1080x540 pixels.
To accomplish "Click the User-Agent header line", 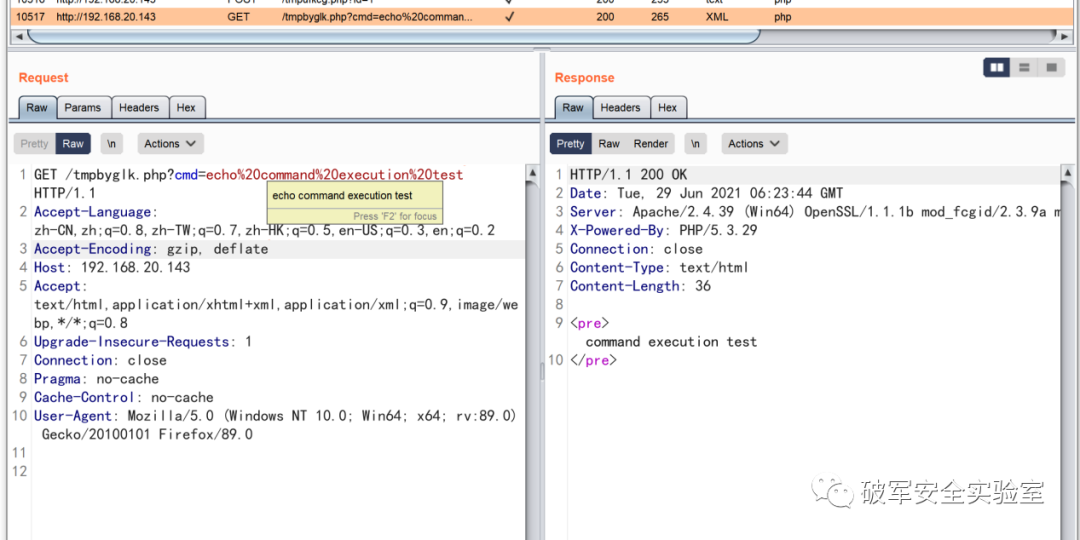I will coord(275,416).
